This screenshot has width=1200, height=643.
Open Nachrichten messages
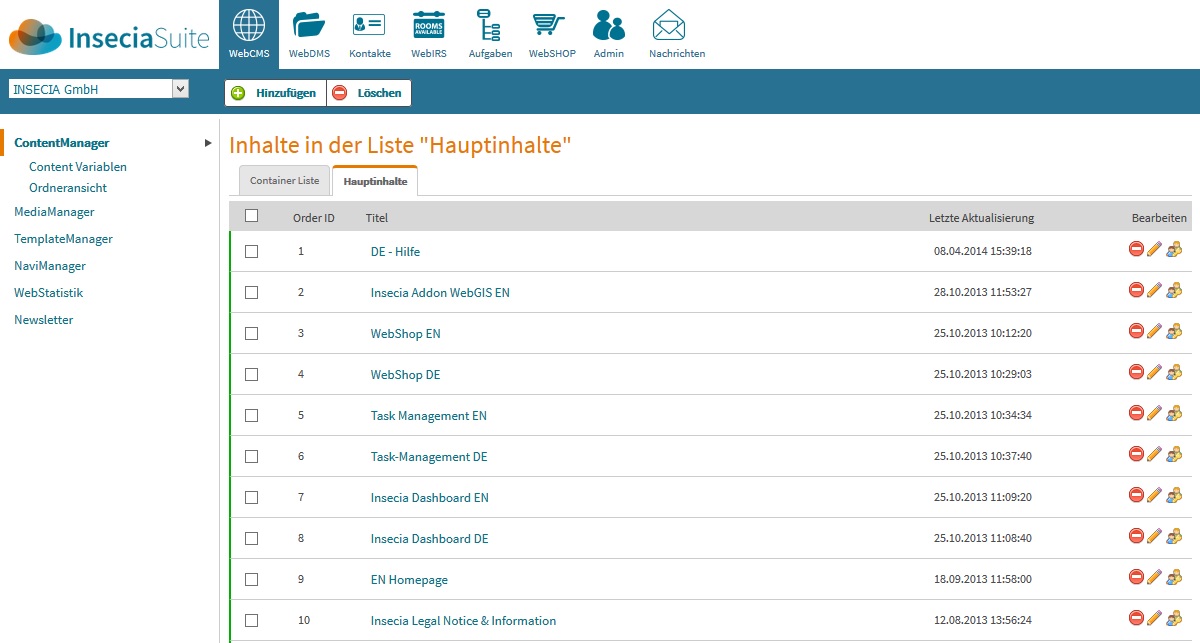click(x=677, y=34)
